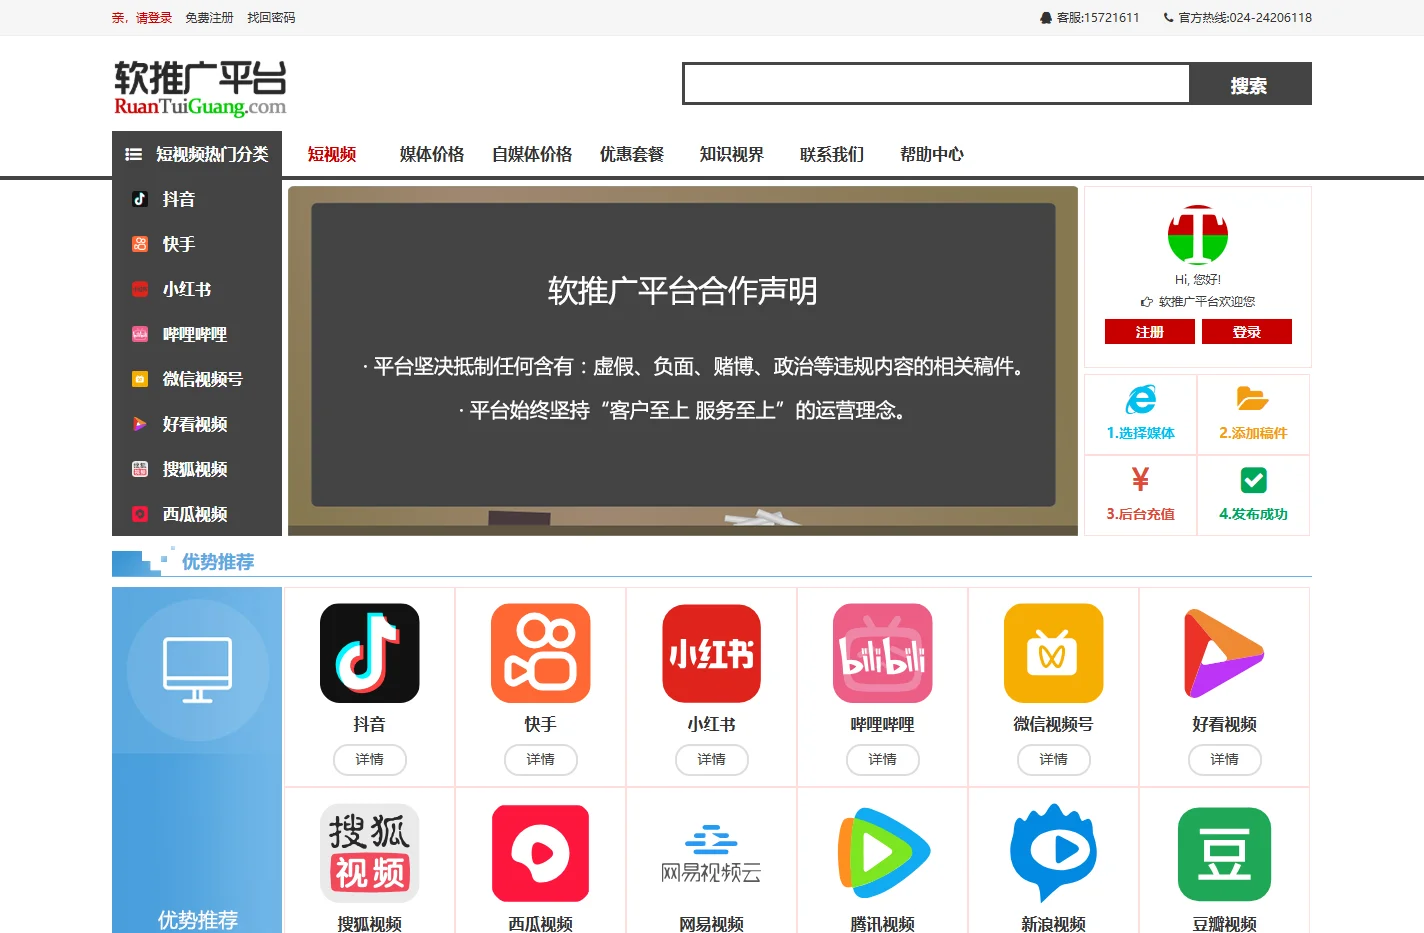The width and height of the screenshot is (1424, 933).
Task: Open the large 西瓜视频 logo
Action: 541,853
